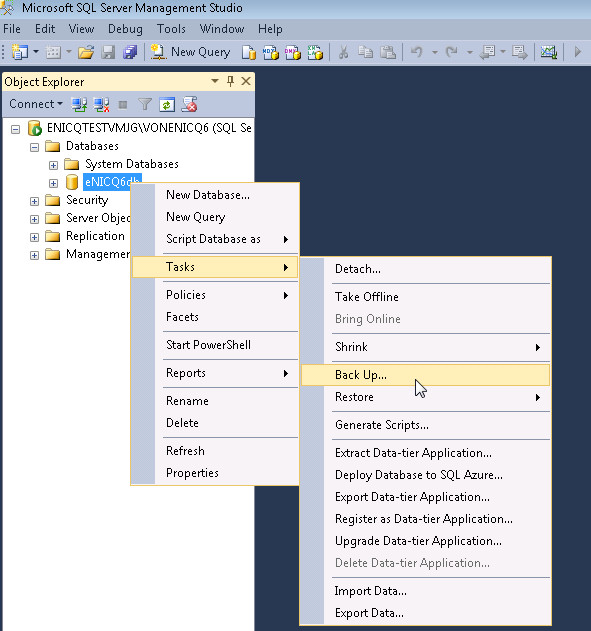The height and width of the screenshot is (631, 591).
Task: Open the Debug menu
Action: tap(125, 29)
